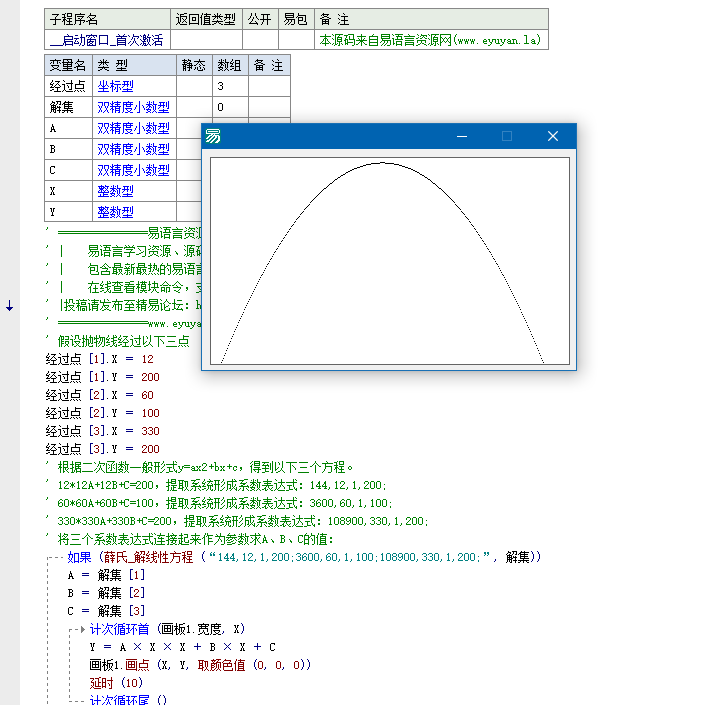The width and height of the screenshot is (708, 705).
Task: Click the remark cell 本源码来自易语言资源网
Action: pos(430,40)
